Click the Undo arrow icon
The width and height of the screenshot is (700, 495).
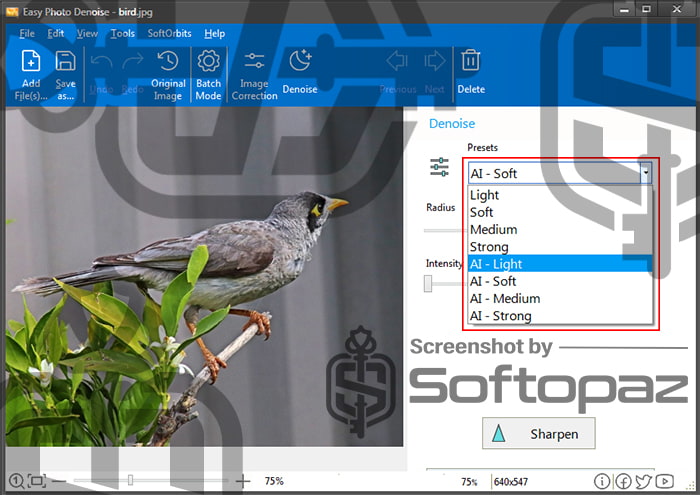(101, 62)
